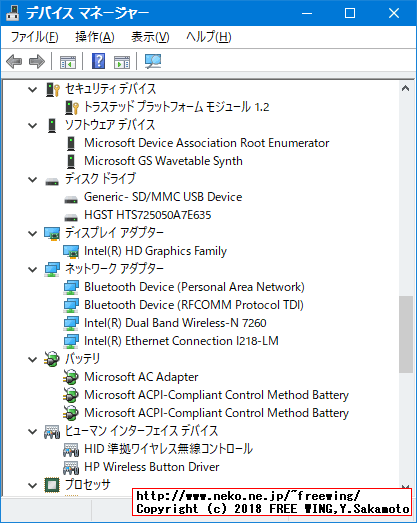Click the Generic- SD/MMC USB Device icon
This screenshot has height=523, width=417.
pyautogui.click(x=71, y=199)
